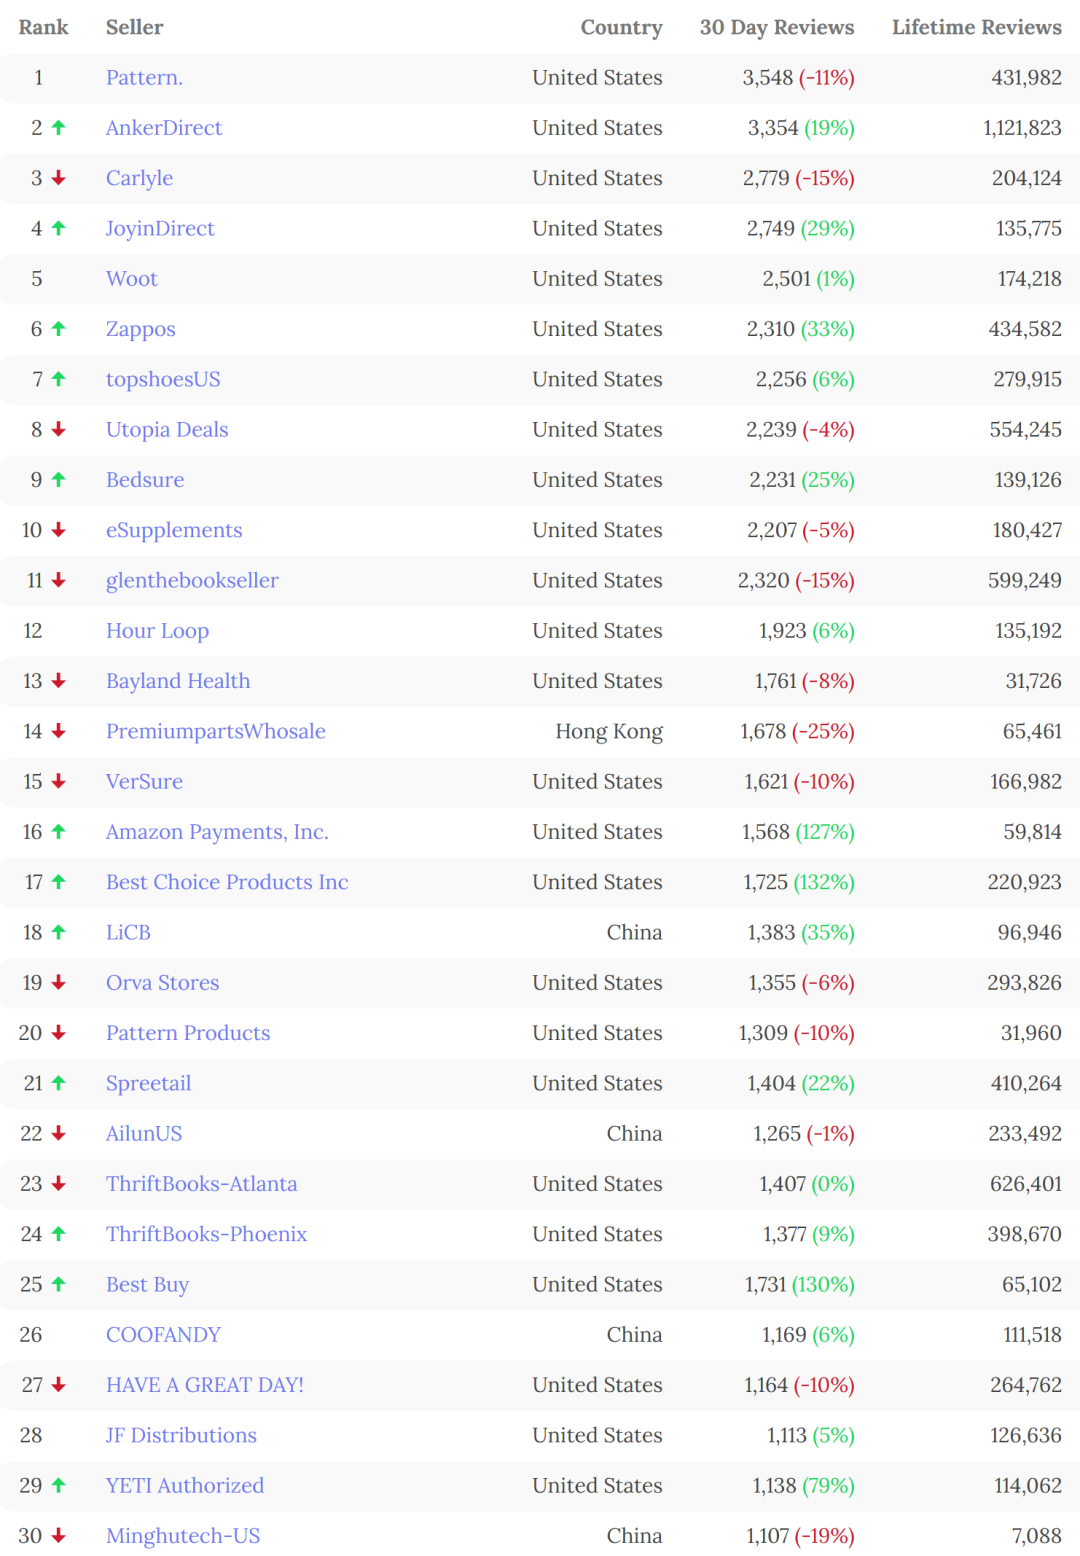Click the down arrow for HAVE A GREAT DAY!
Image resolution: width=1080 pixels, height=1556 pixels.
tap(58, 1385)
